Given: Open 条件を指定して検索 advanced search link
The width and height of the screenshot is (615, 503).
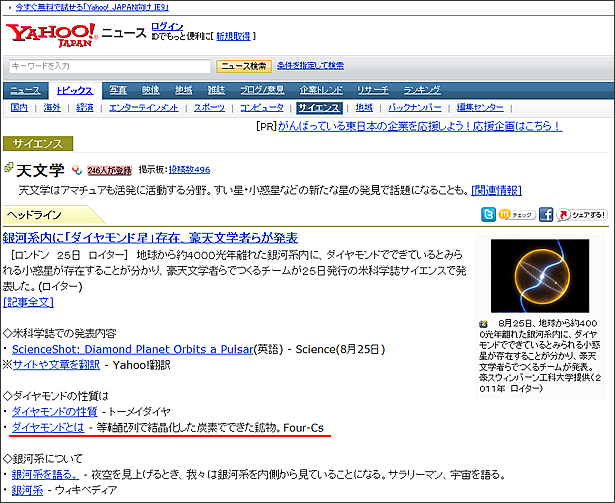Looking at the screenshot, I should [x=310, y=66].
